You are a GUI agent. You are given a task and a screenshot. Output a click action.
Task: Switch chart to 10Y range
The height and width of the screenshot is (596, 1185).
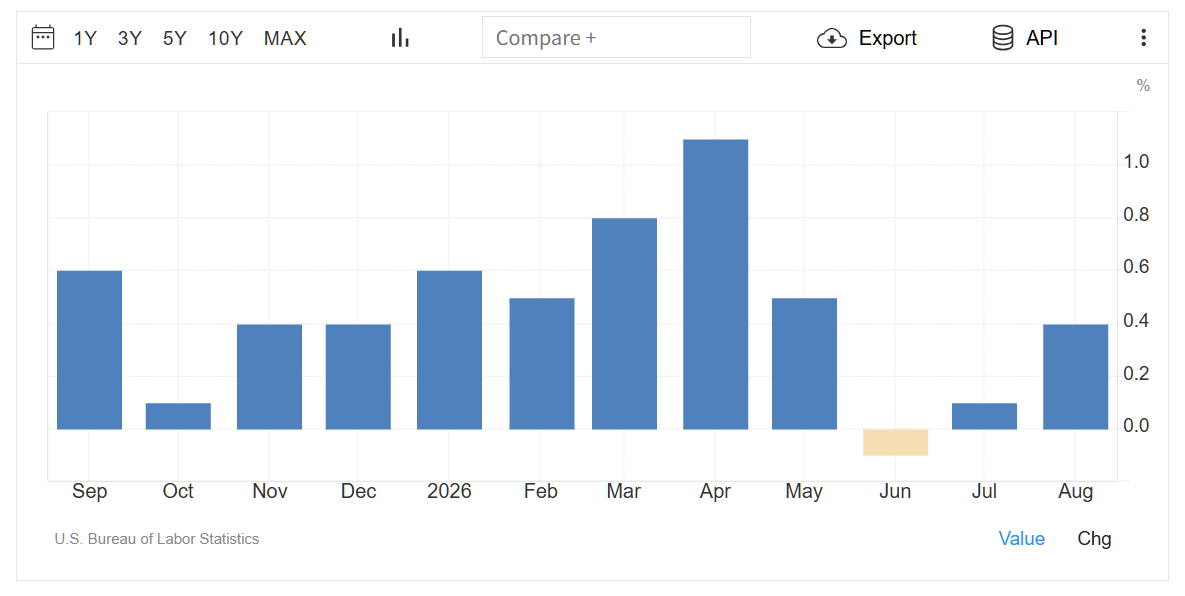click(225, 38)
